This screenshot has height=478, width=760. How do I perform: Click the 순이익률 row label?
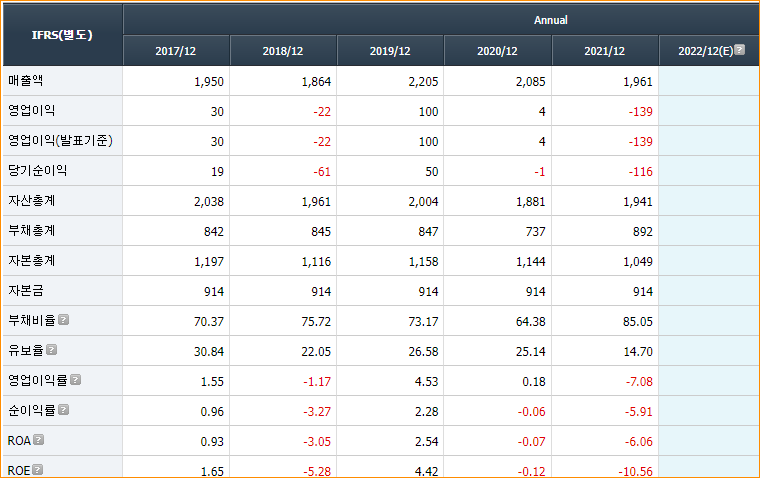[x=32, y=411]
